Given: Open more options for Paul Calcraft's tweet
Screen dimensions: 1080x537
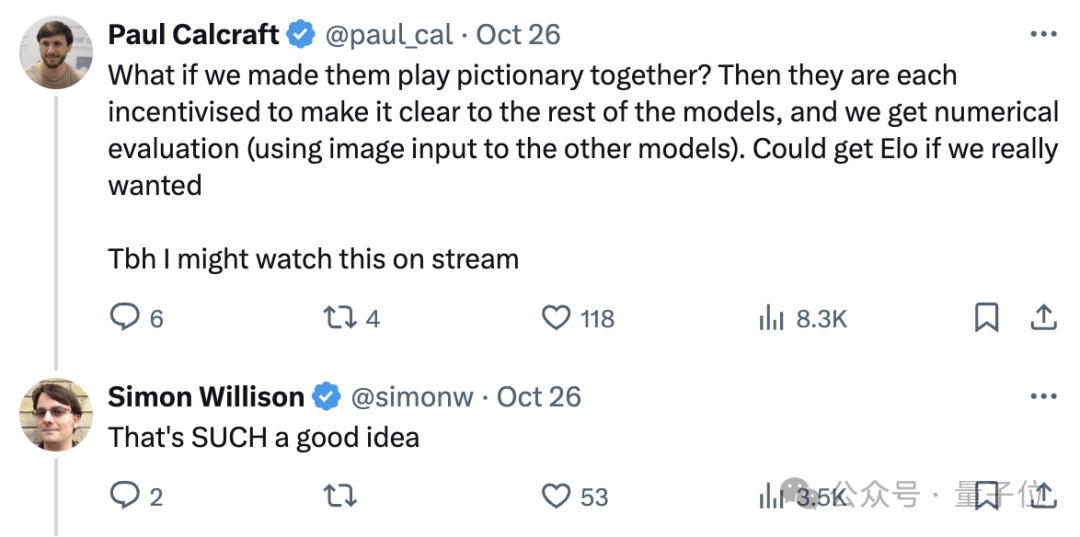Looking at the screenshot, I should tap(1043, 34).
